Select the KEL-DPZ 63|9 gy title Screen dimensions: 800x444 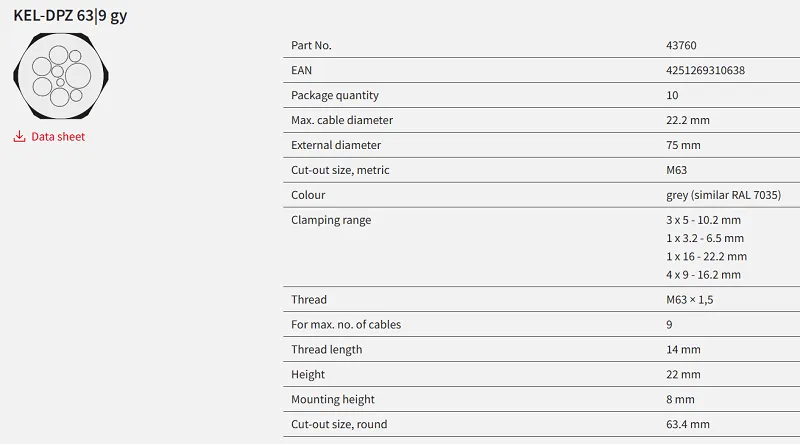pos(70,16)
